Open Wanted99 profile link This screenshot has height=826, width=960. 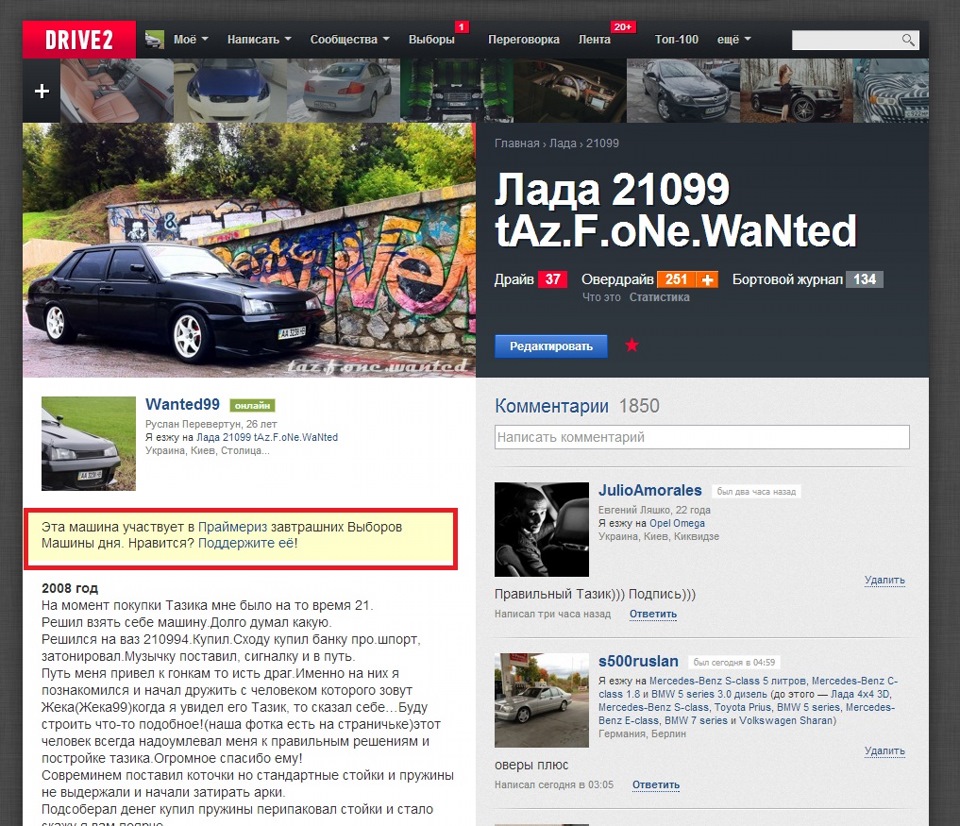pos(182,404)
